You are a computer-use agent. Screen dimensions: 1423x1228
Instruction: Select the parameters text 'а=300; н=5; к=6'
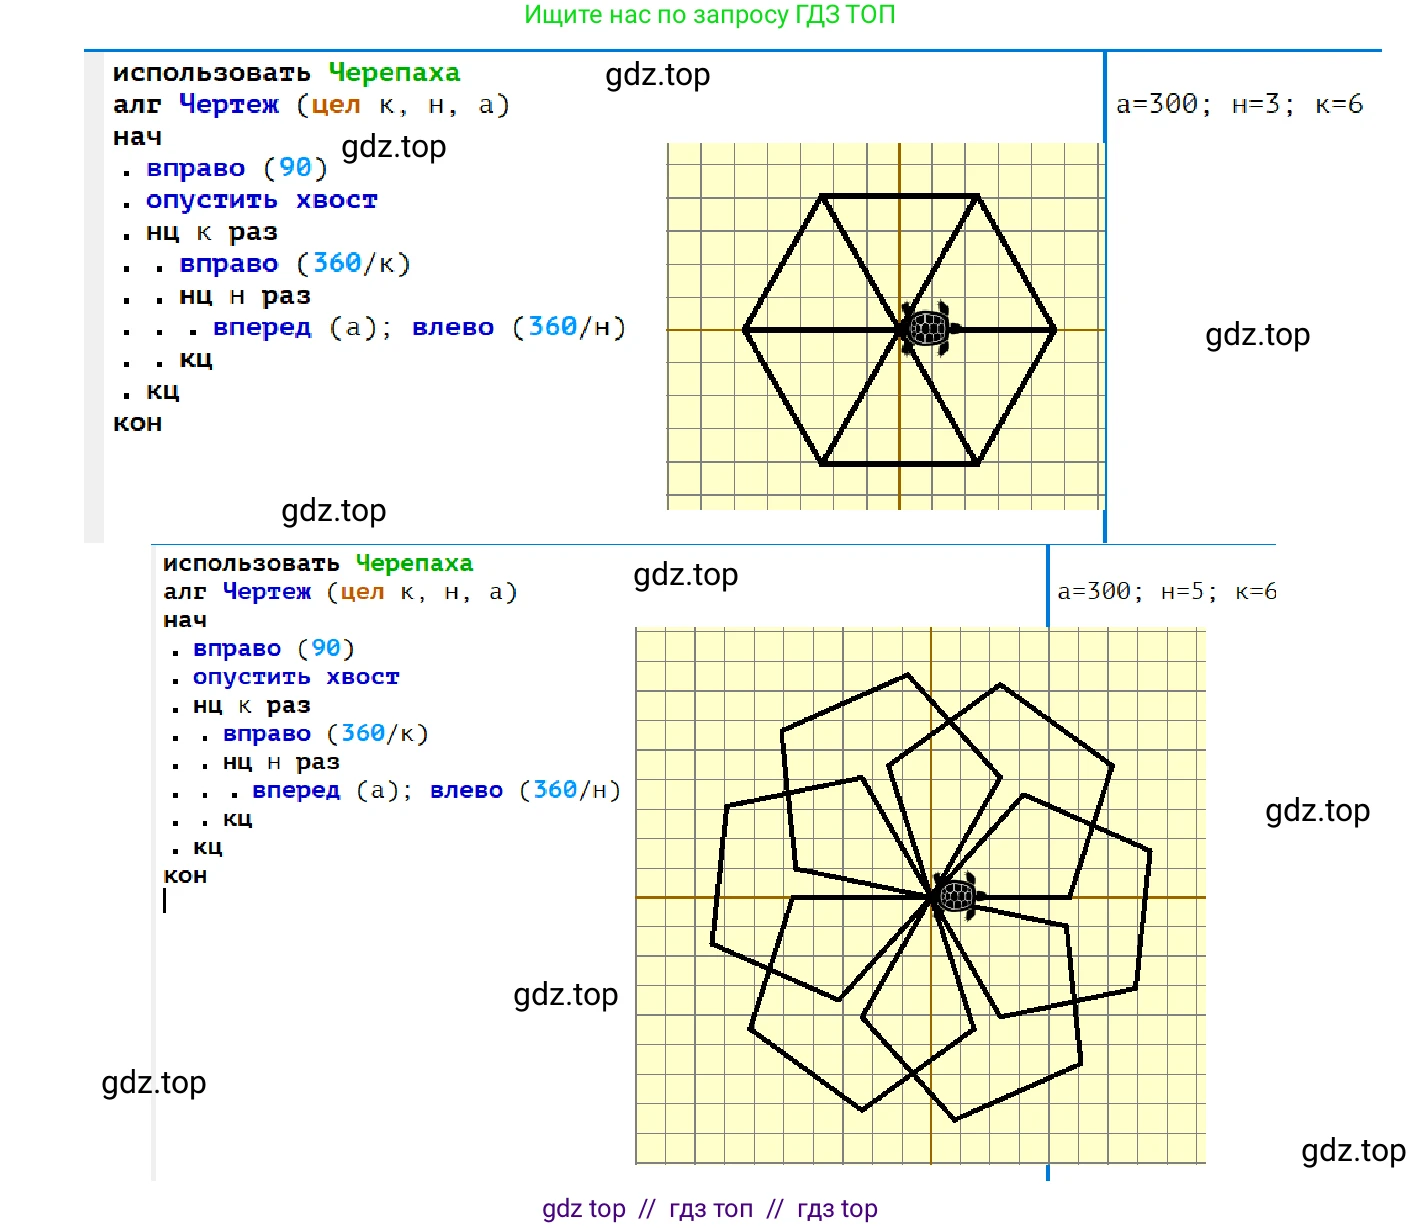[x=1167, y=591]
